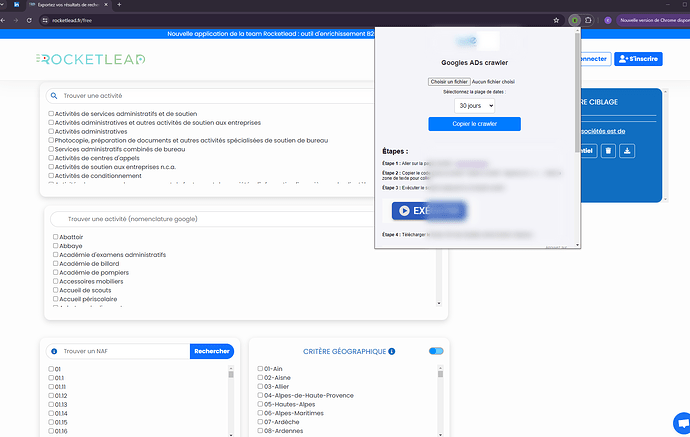Click Choisir un fichier in the crawler popup
Screen dimensions: 690x437
coord(449,82)
